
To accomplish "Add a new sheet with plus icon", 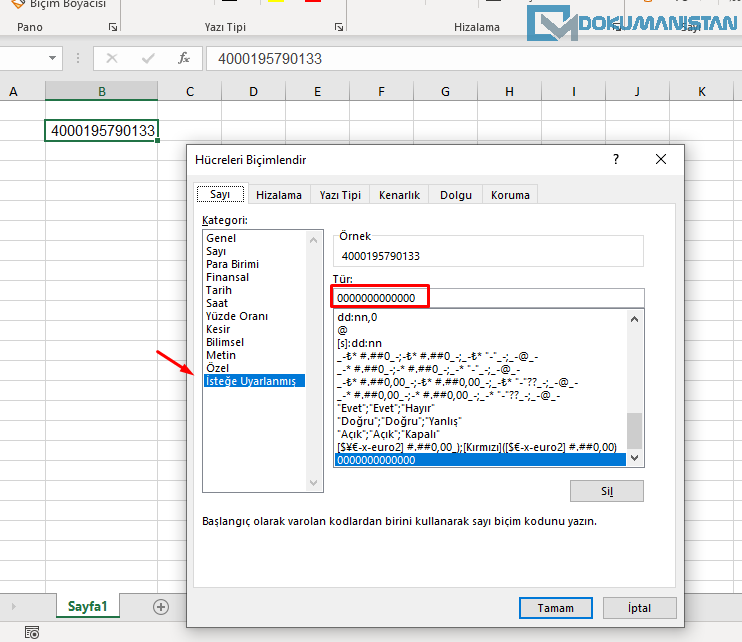I will tap(161, 607).
